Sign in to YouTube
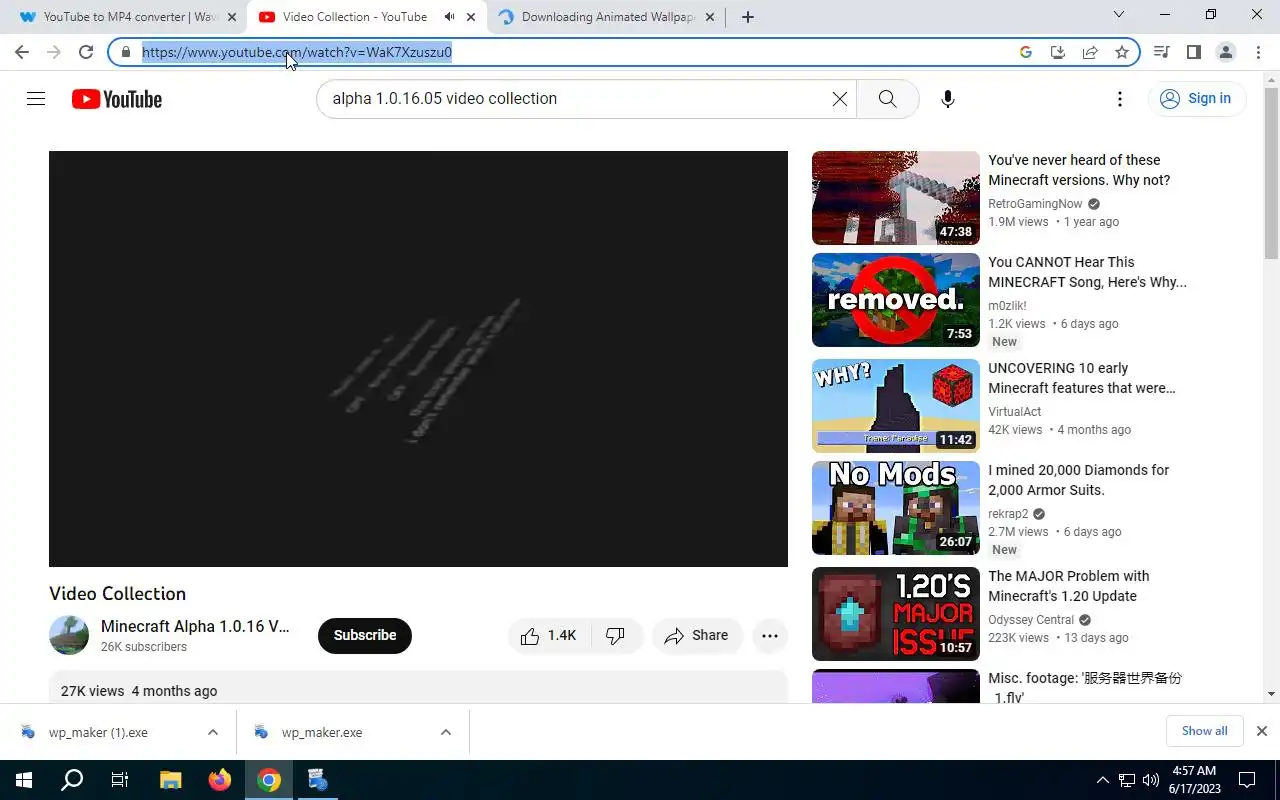 click(x=1196, y=98)
